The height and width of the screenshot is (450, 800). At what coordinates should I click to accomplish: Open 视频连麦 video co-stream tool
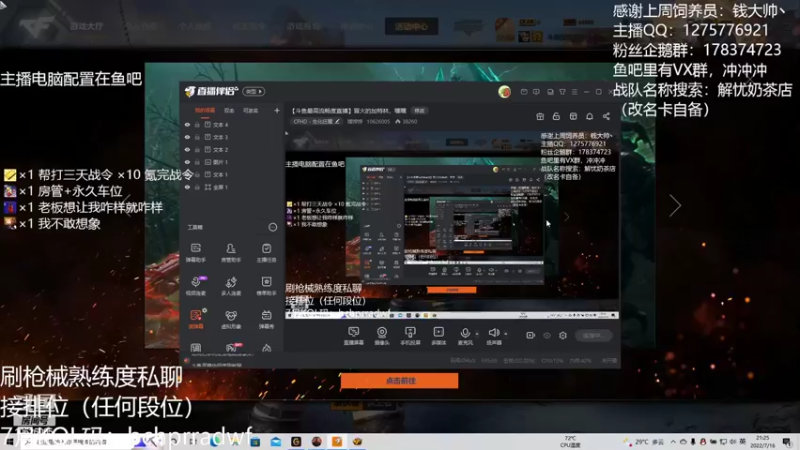click(195, 286)
